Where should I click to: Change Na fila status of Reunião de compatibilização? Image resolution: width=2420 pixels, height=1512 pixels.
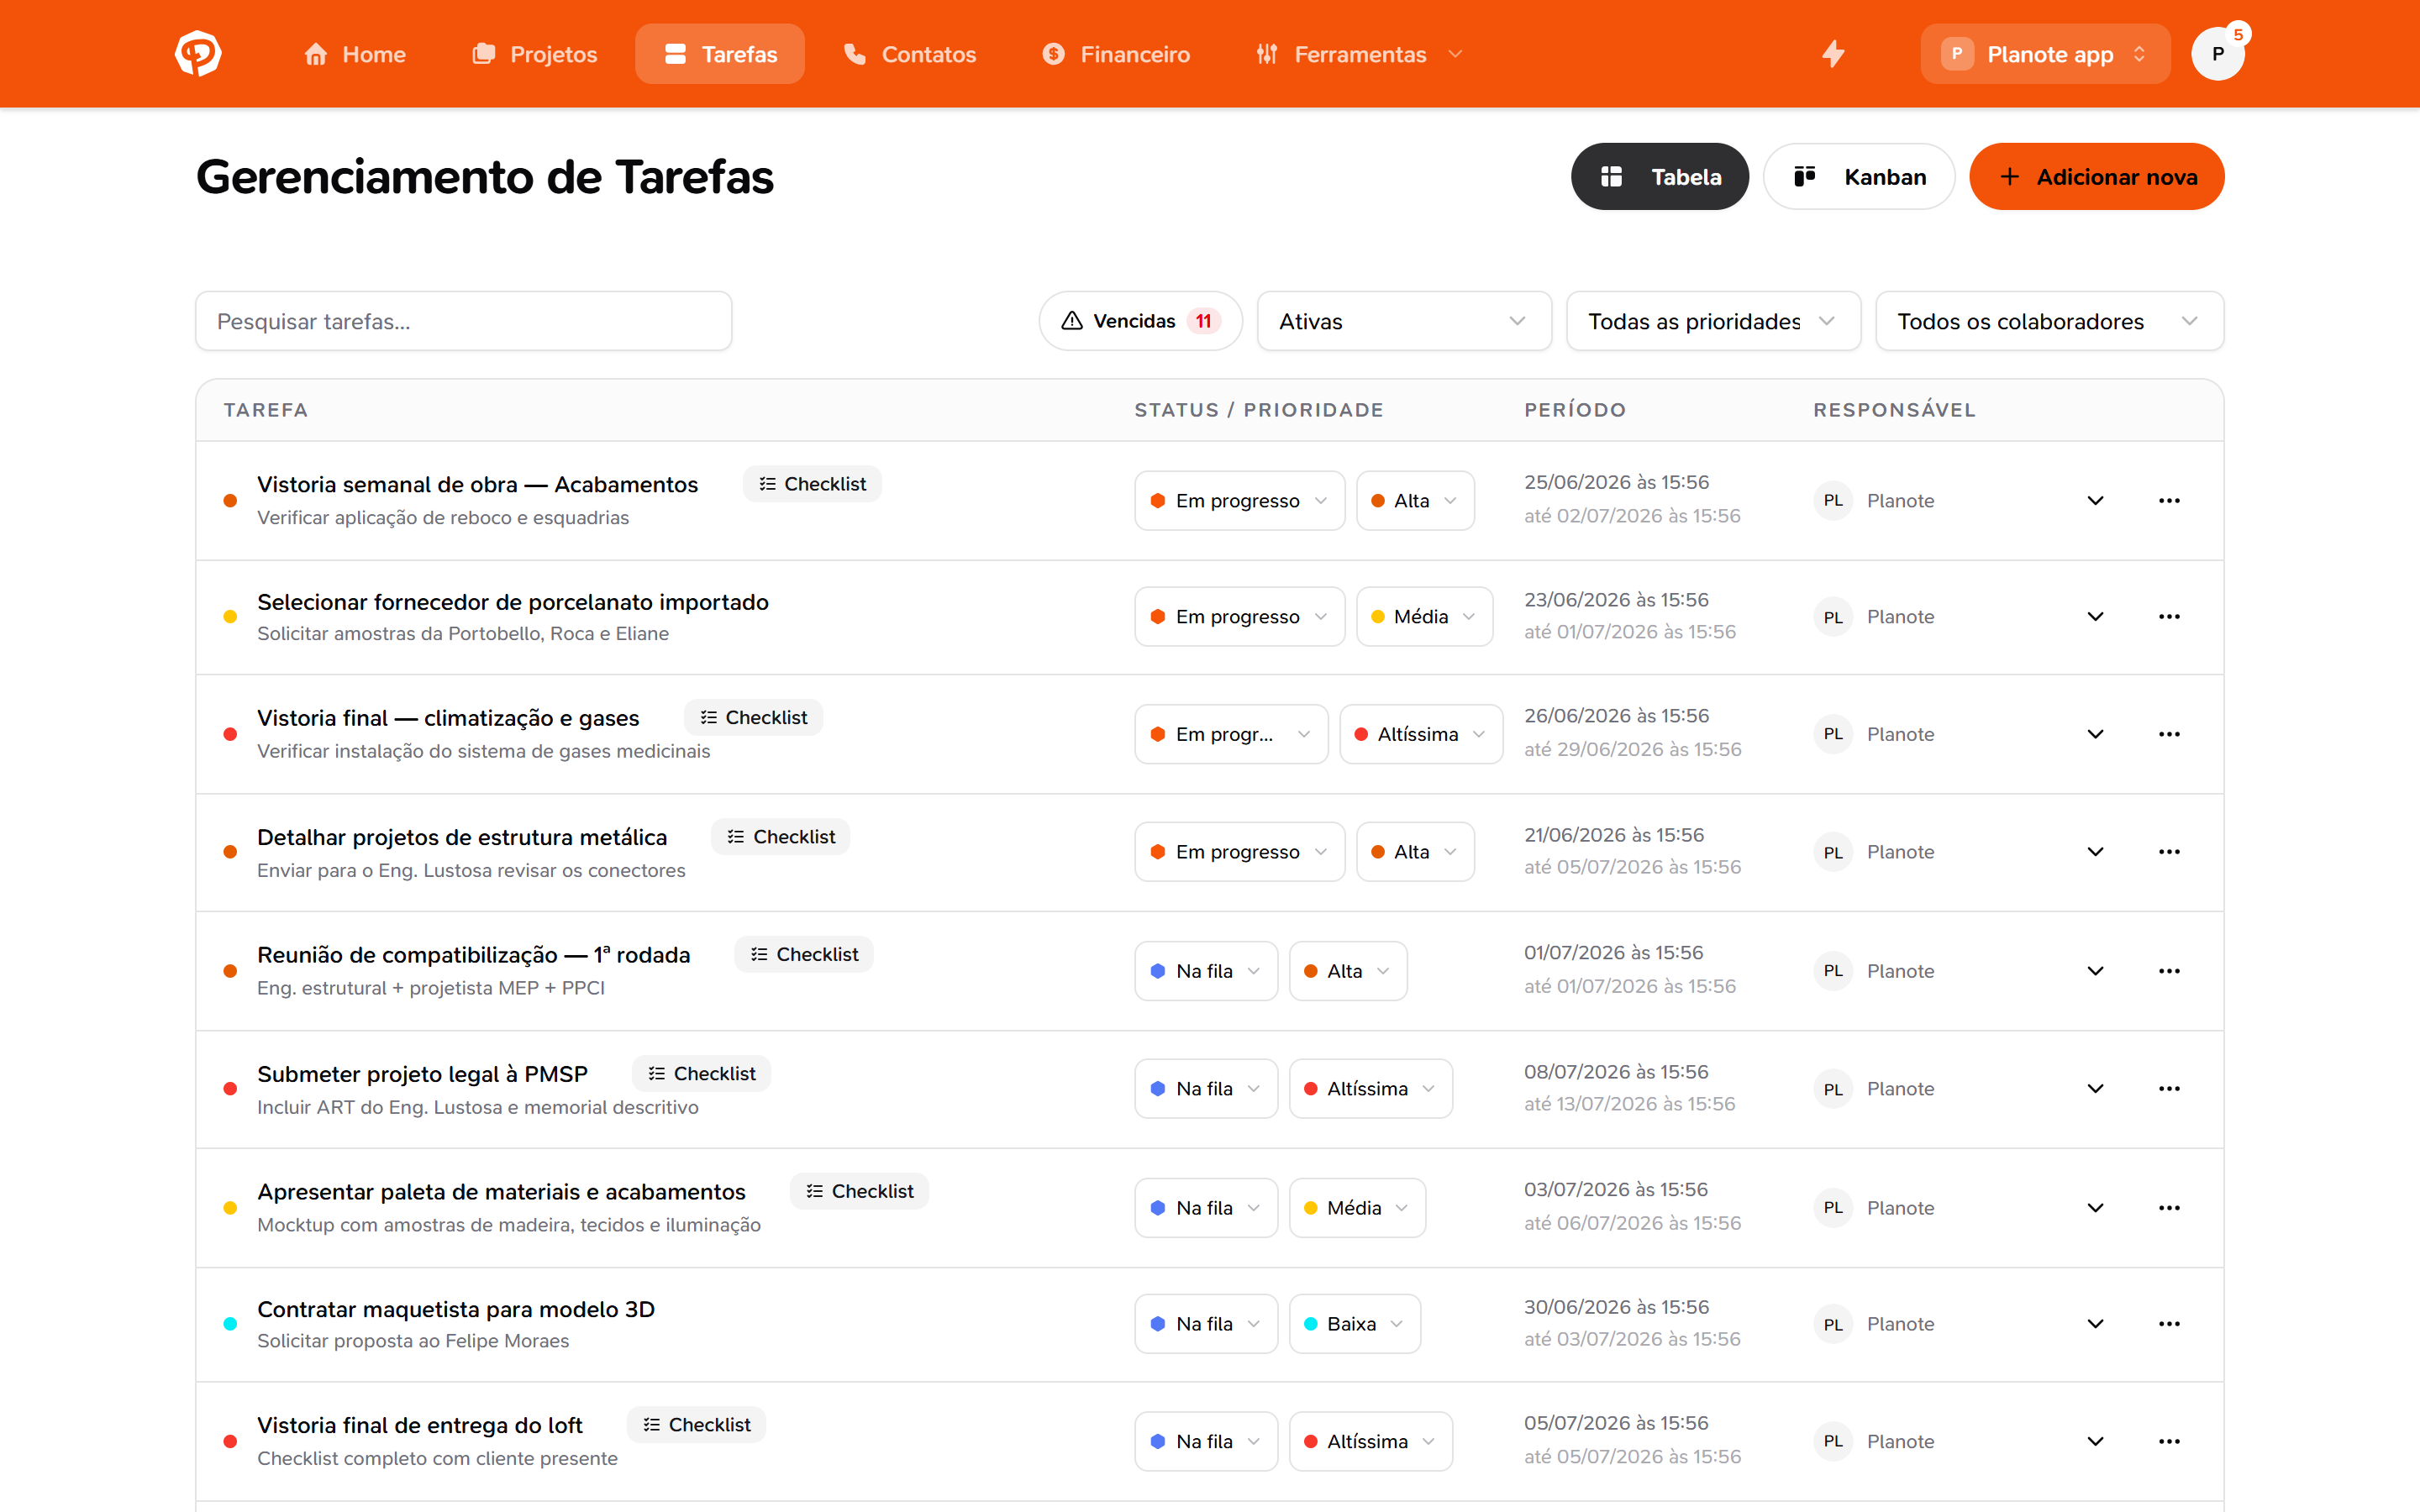coord(1206,971)
